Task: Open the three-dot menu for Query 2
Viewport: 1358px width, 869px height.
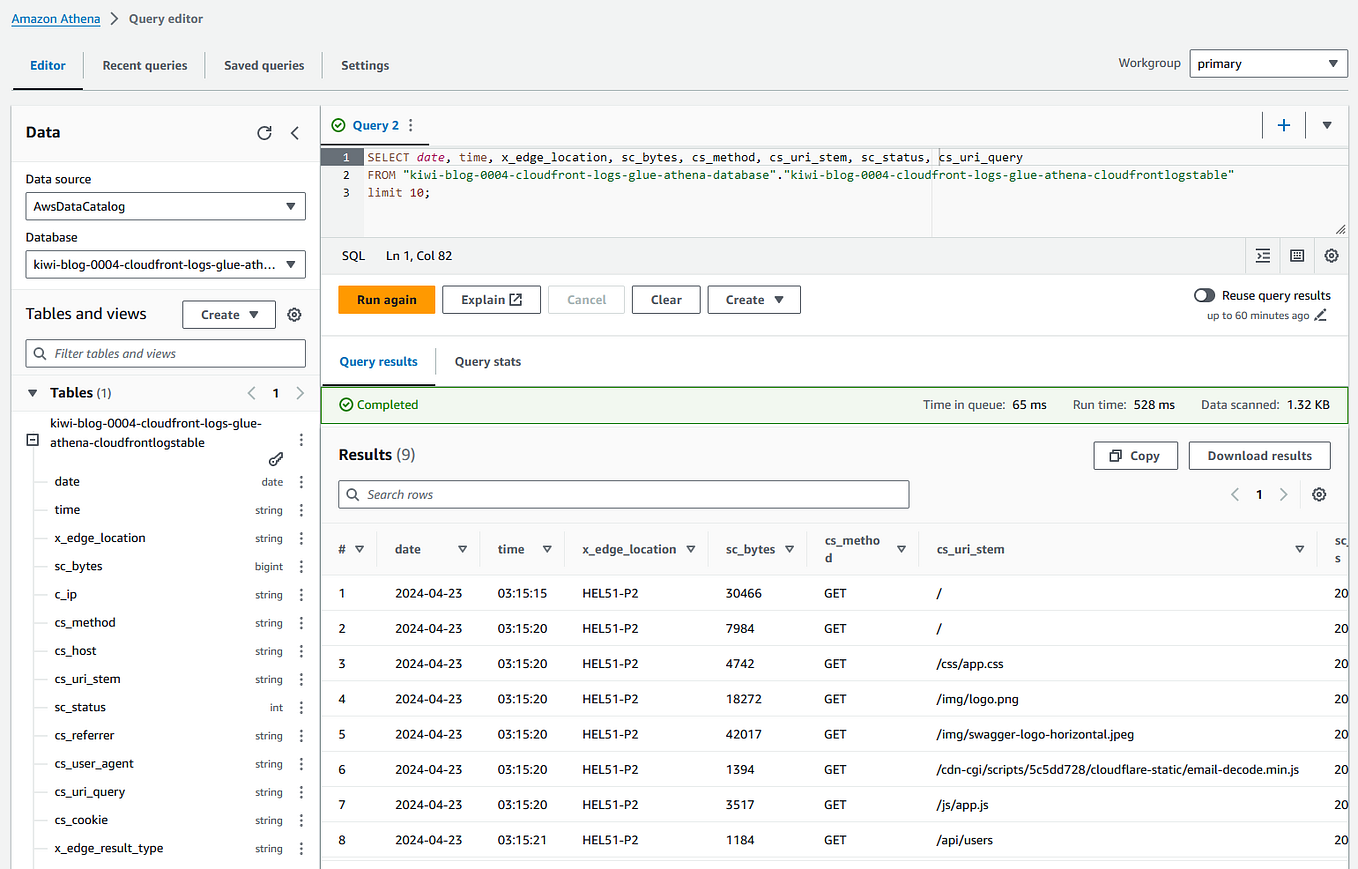Action: (412, 125)
